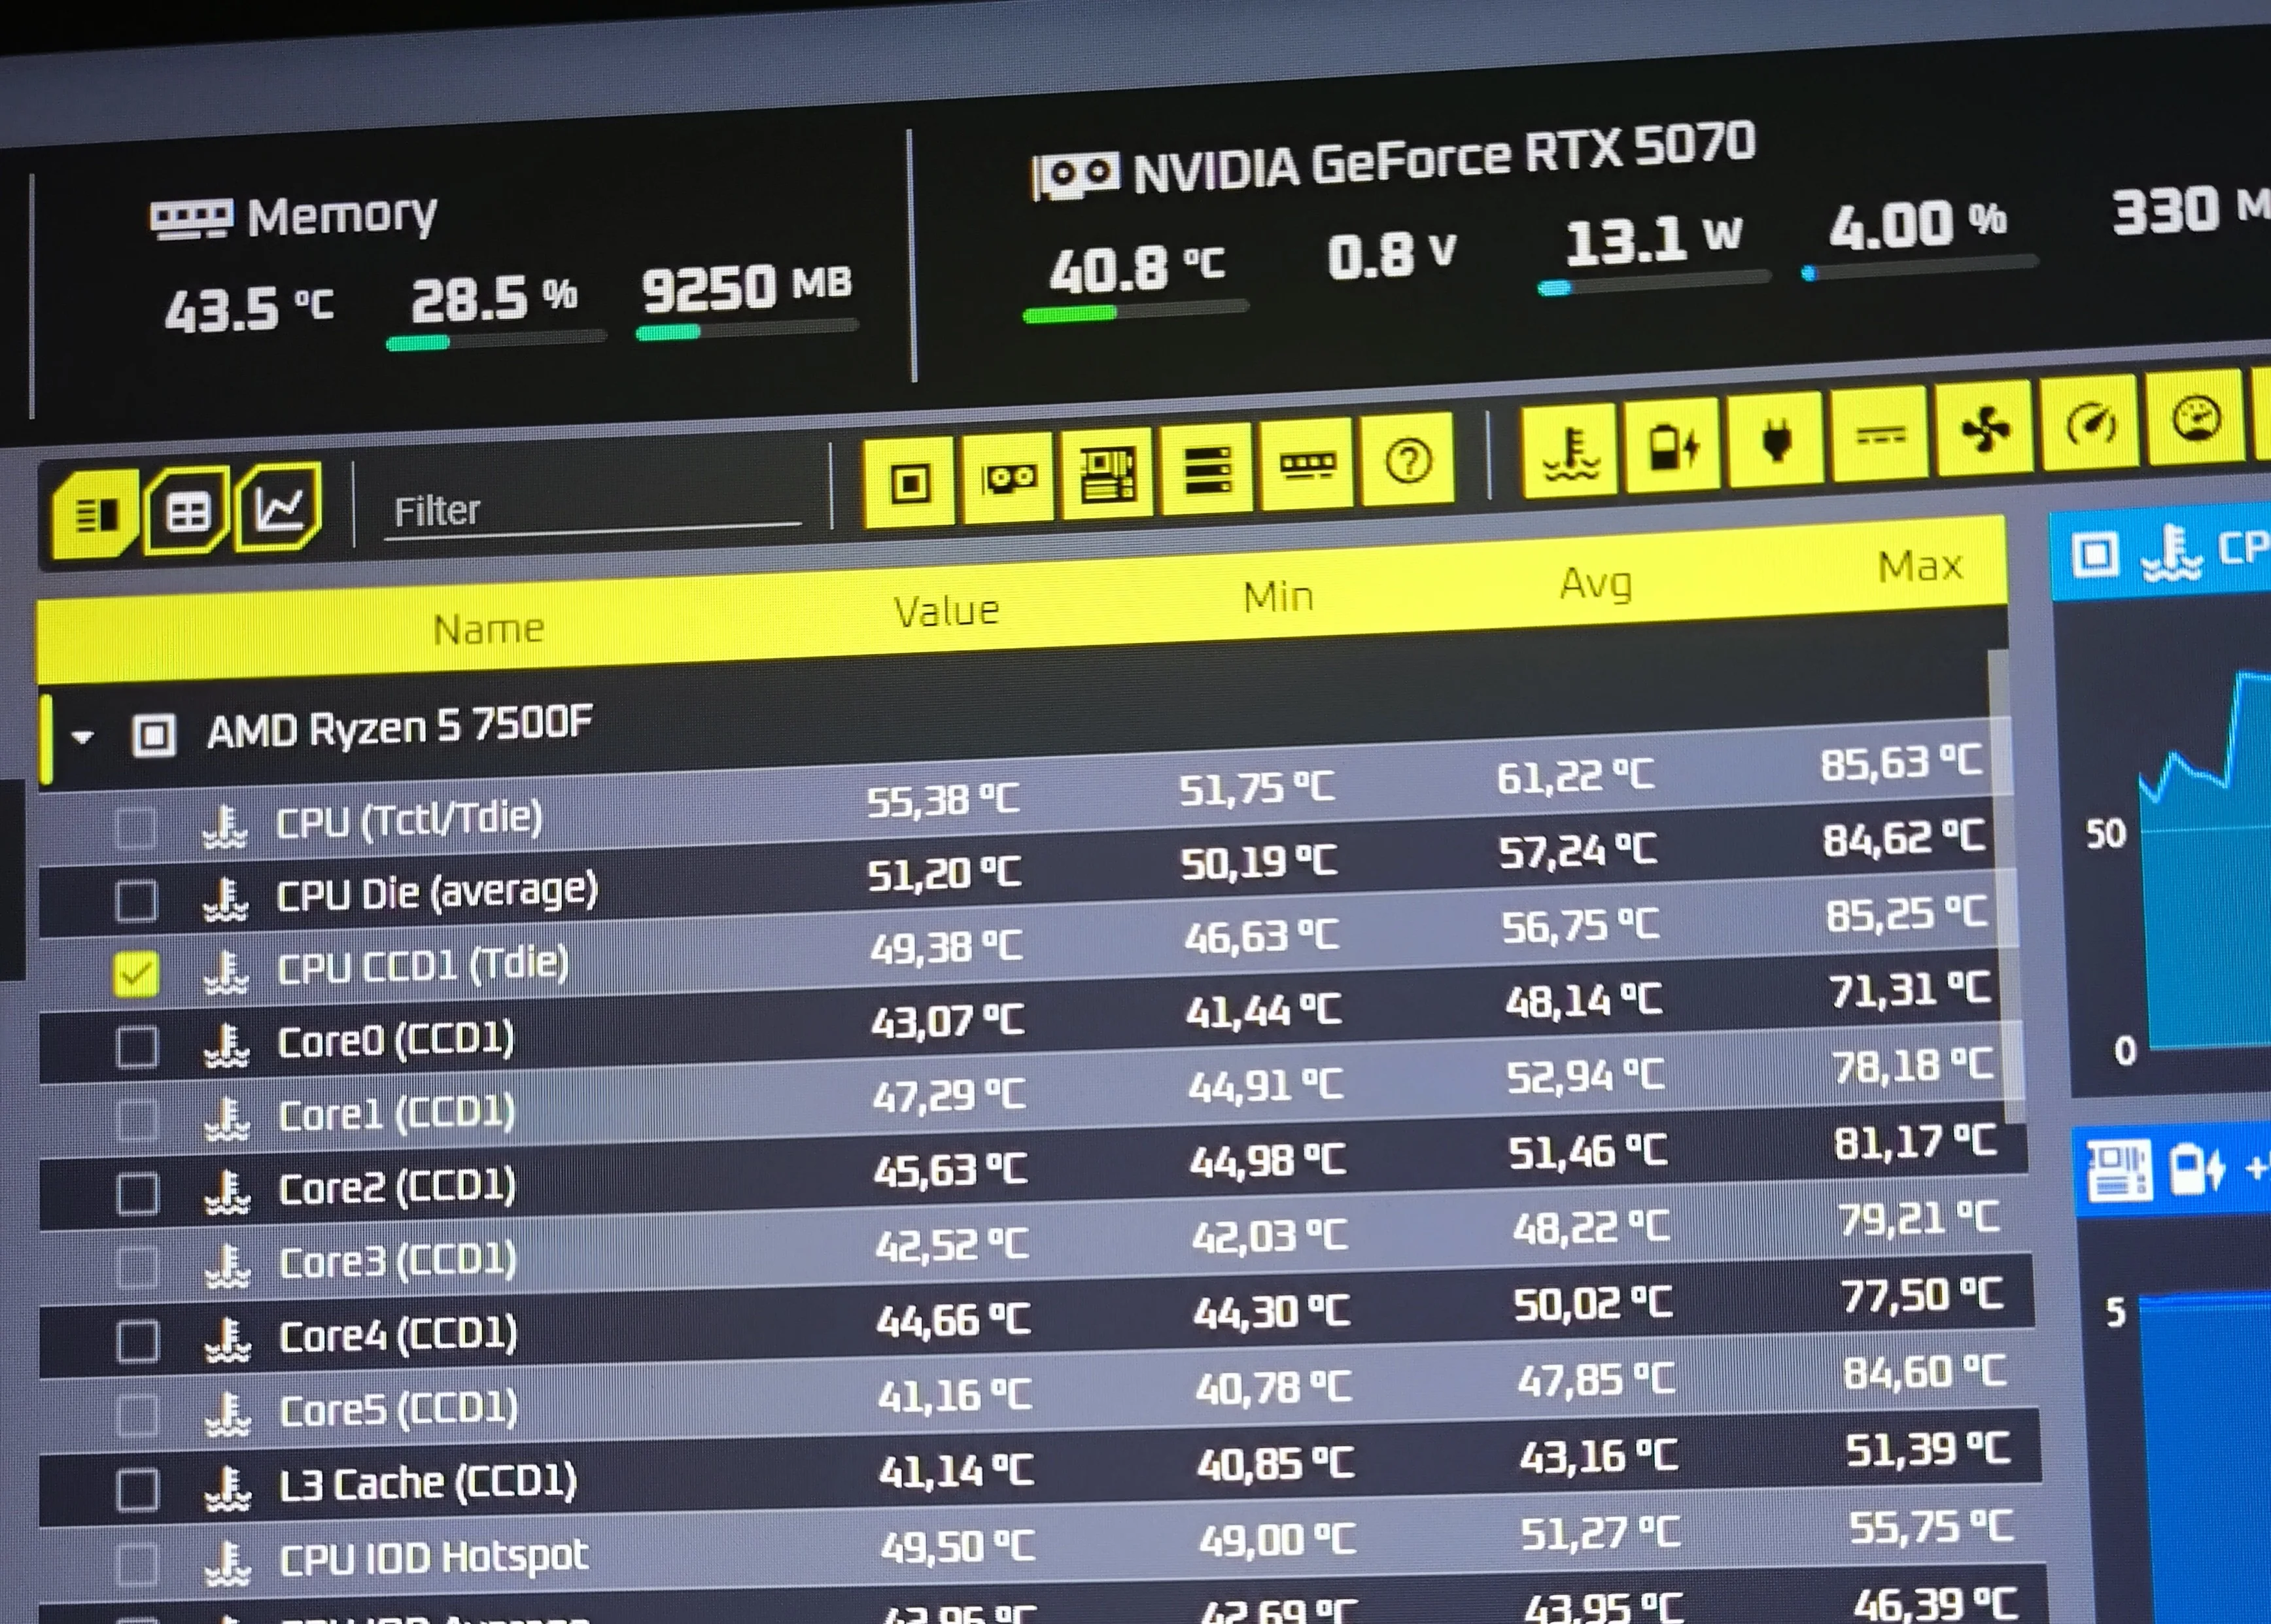
Task: Click the GPU filter icon in toolbar
Action: pos(1008,478)
